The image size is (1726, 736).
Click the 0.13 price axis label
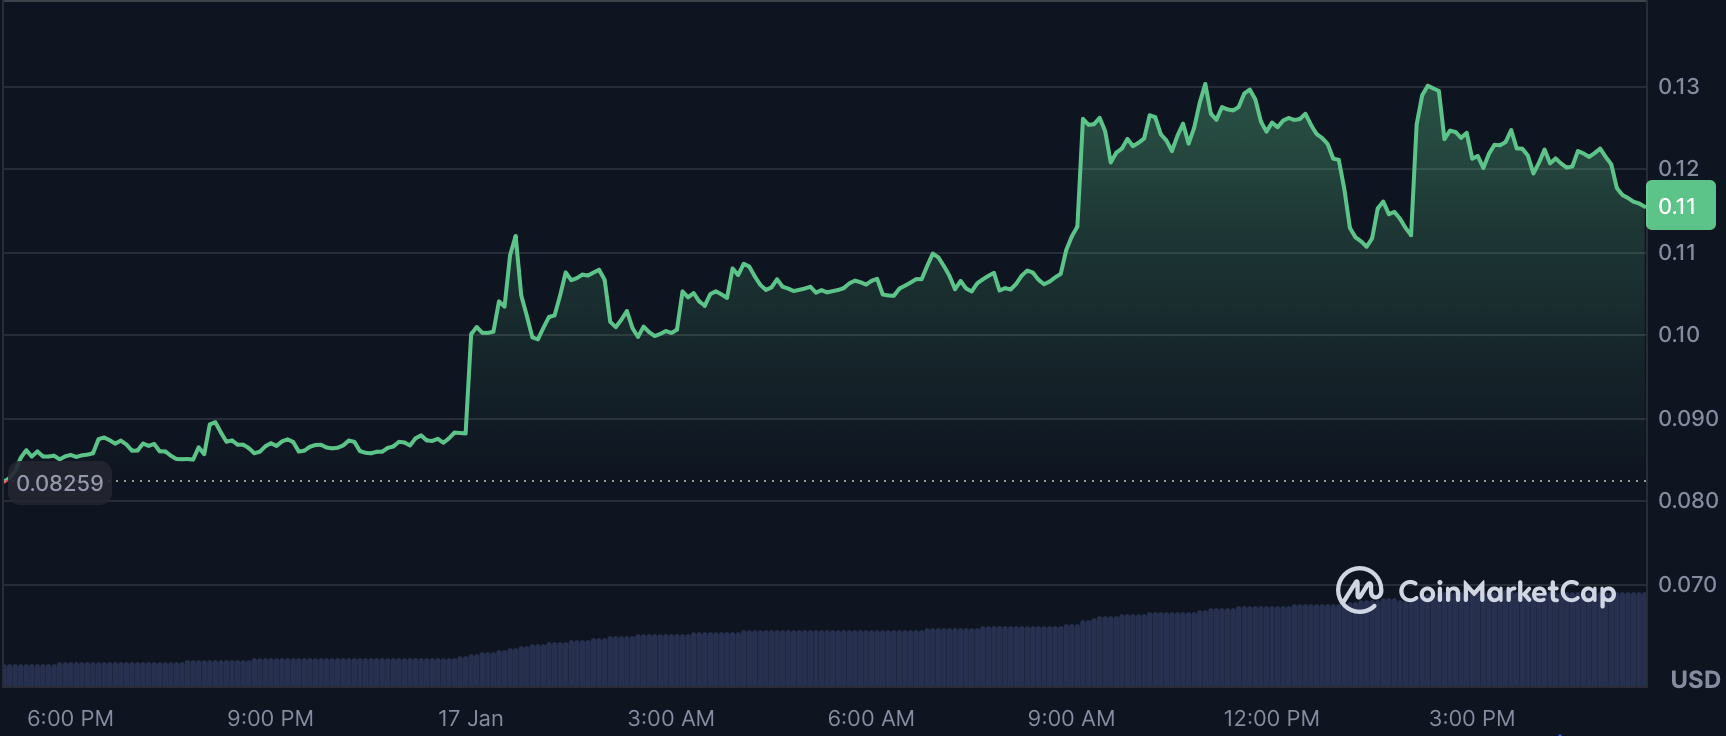(1678, 87)
